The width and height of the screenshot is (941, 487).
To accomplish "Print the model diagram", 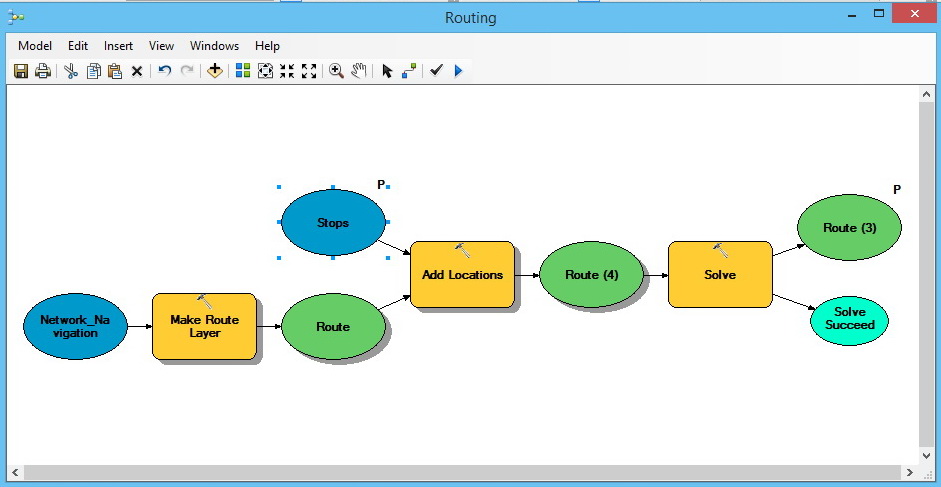I will (43, 71).
